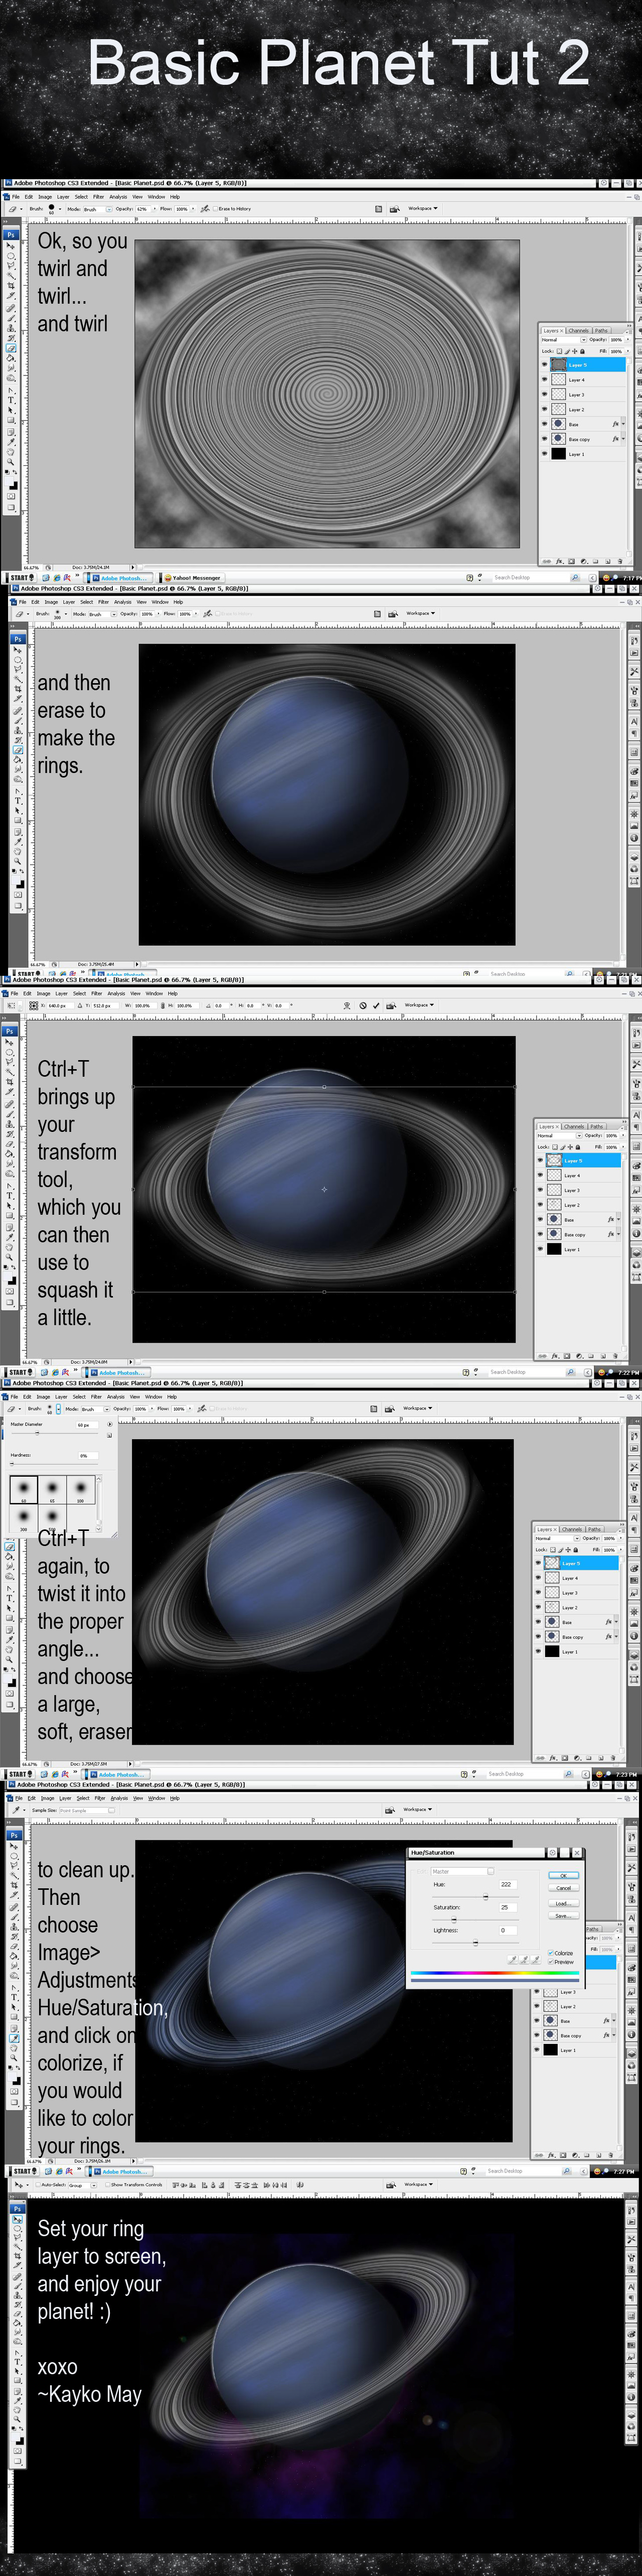Click Cancel in the Hue/Saturation dialog
The width and height of the screenshot is (642, 2576).
point(563,1888)
